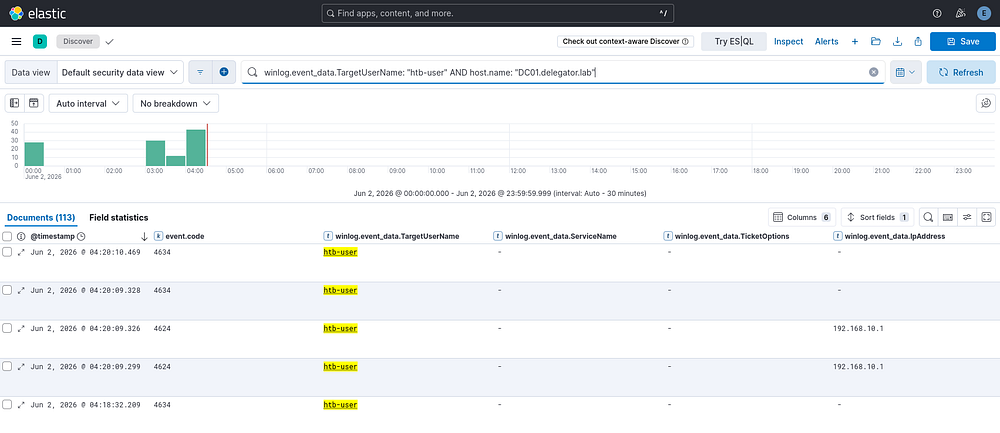
Task: Open the No breakdown dropdown
Action: [x=175, y=103]
